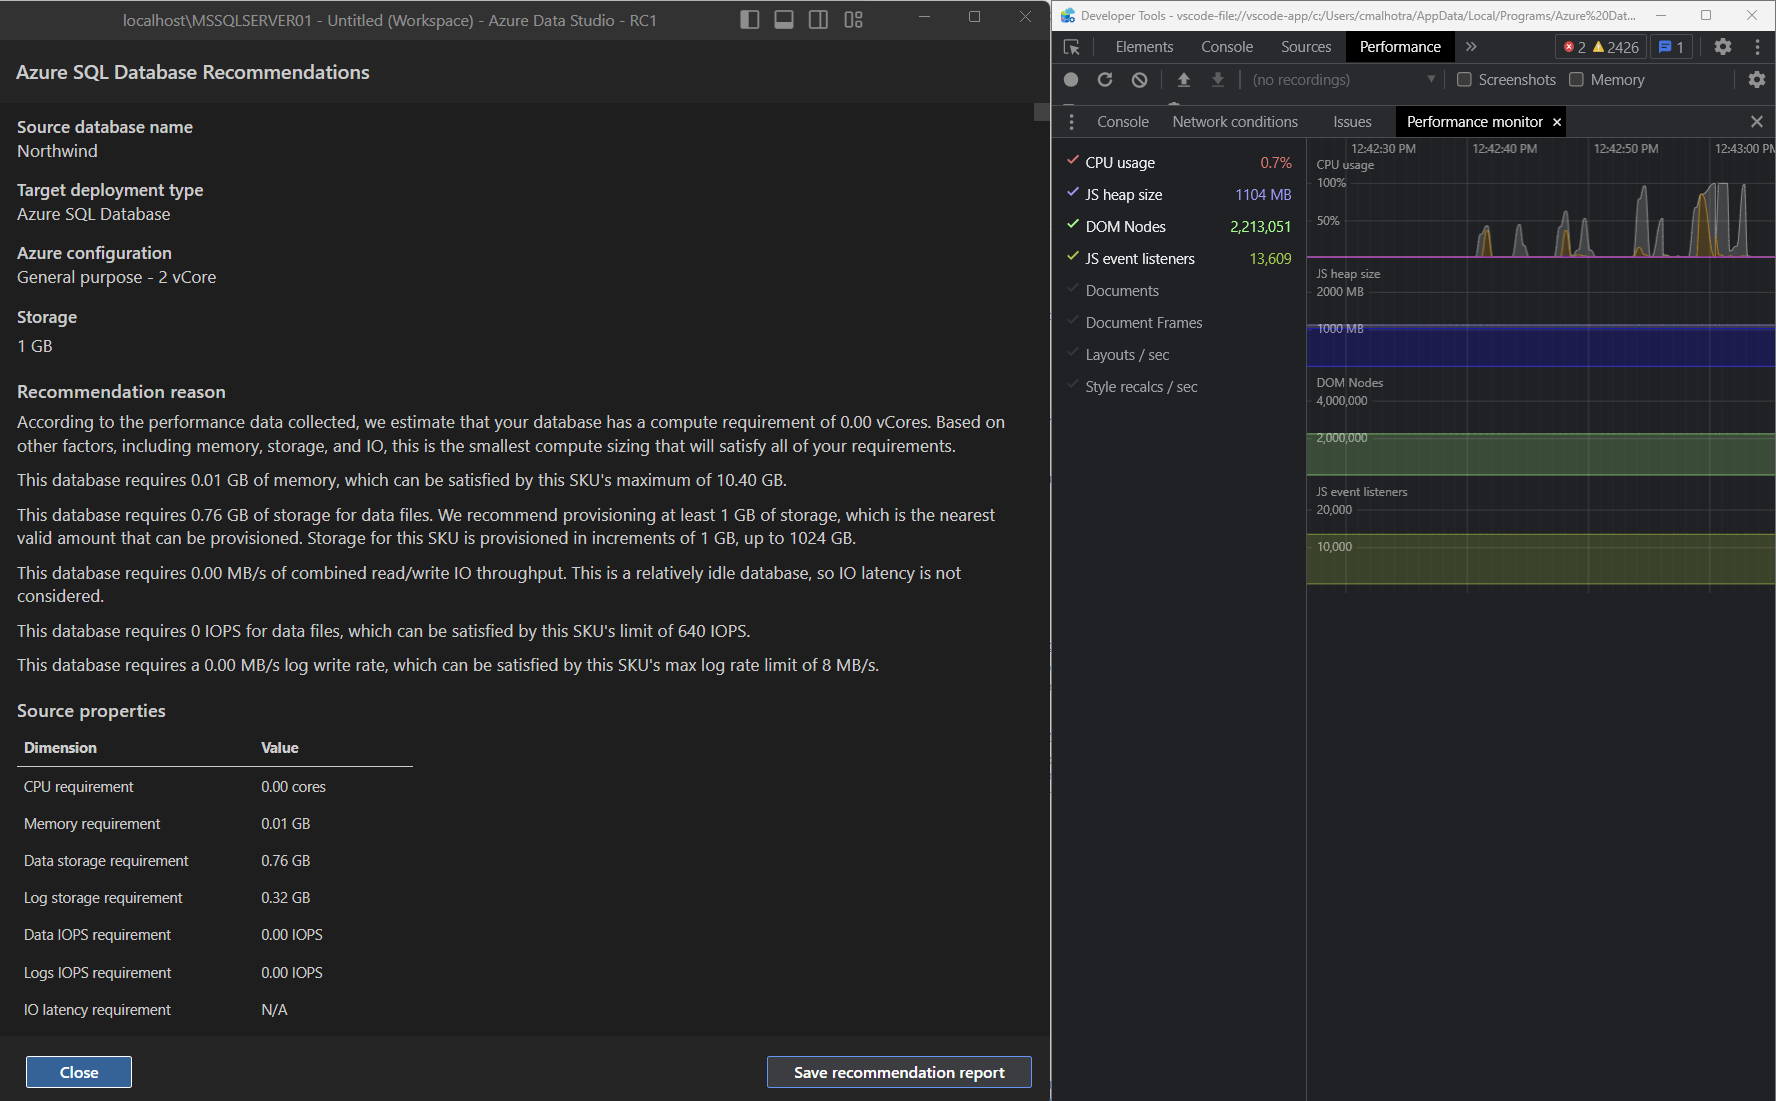Expand more DevTools tabs with the chevron

1470,47
